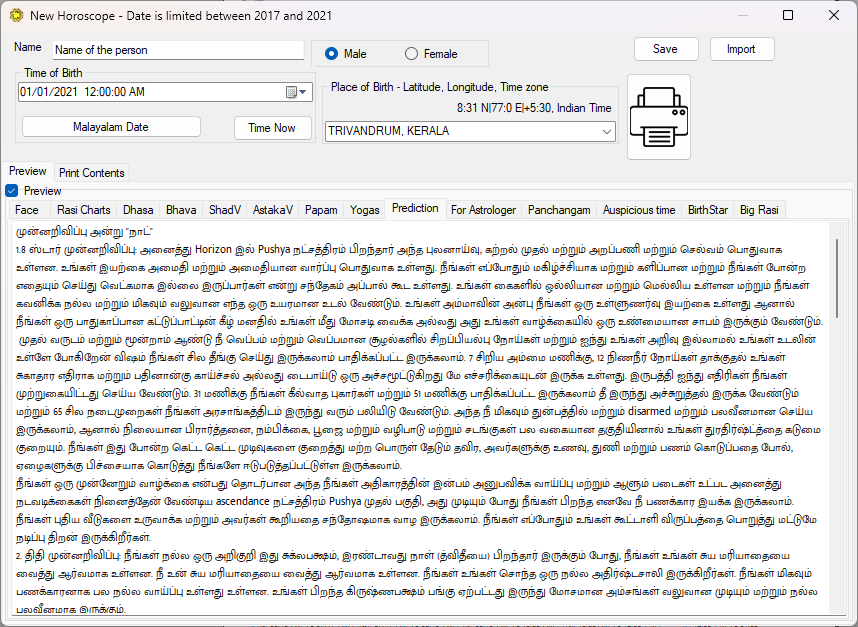Select the Prediction tab
This screenshot has height=627, width=858.
pyautogui.click(x=415, y=208)
